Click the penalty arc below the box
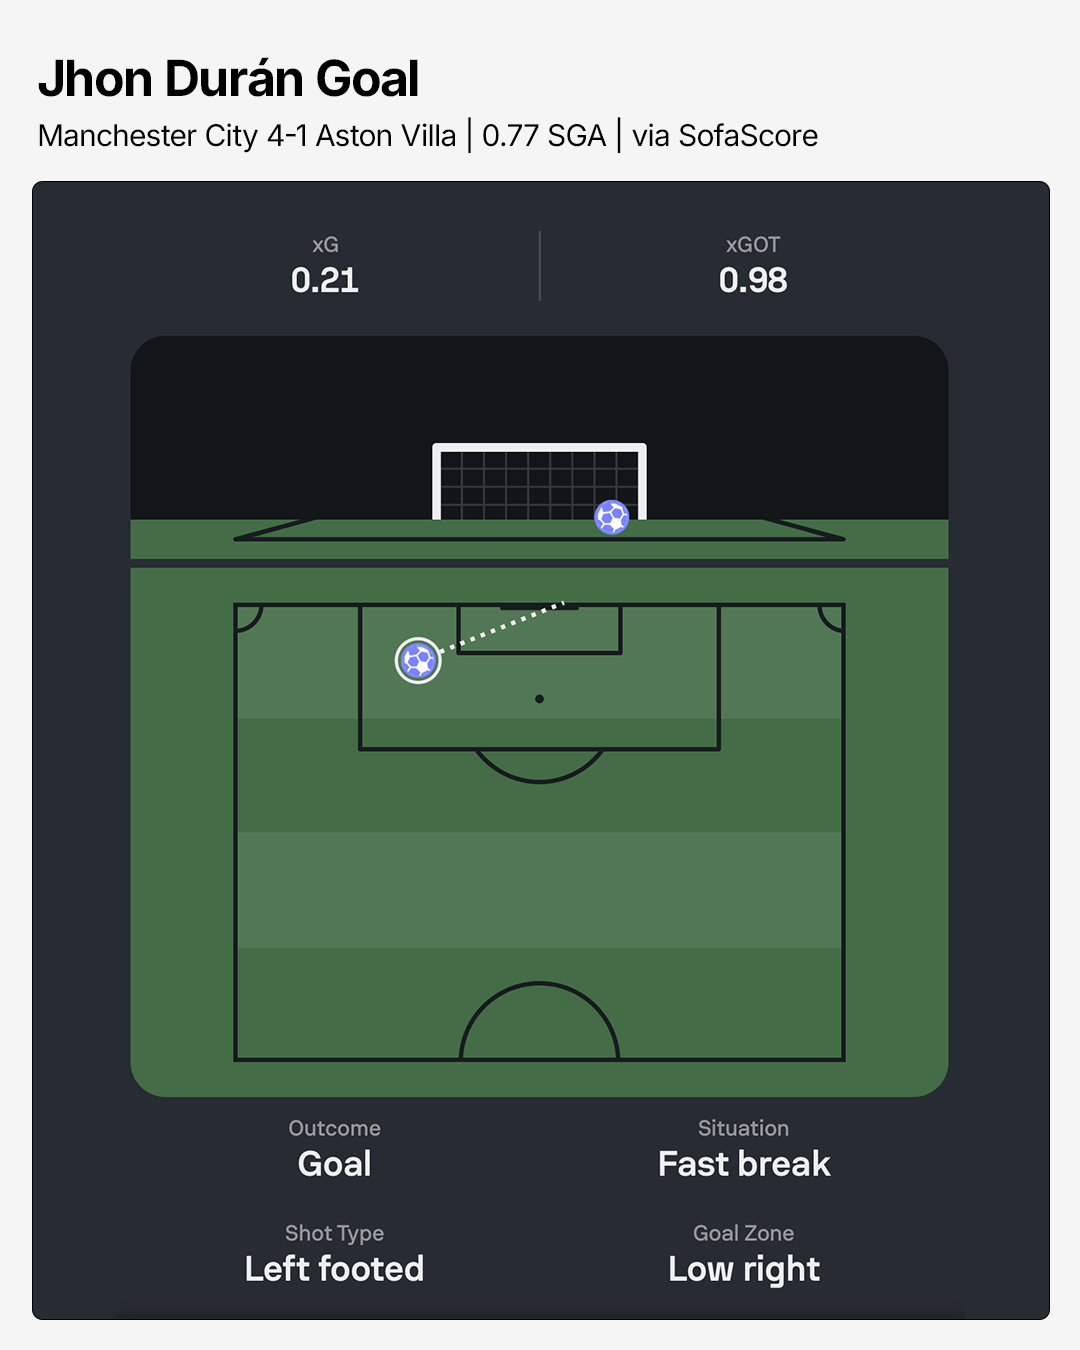 point(539,766)
